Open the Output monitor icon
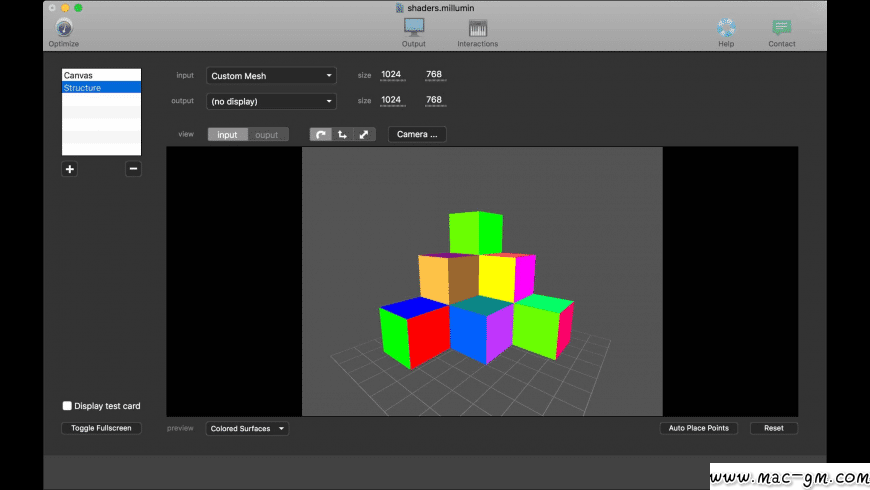Viewport: 870px width, 490px height. tap(414, 28)
